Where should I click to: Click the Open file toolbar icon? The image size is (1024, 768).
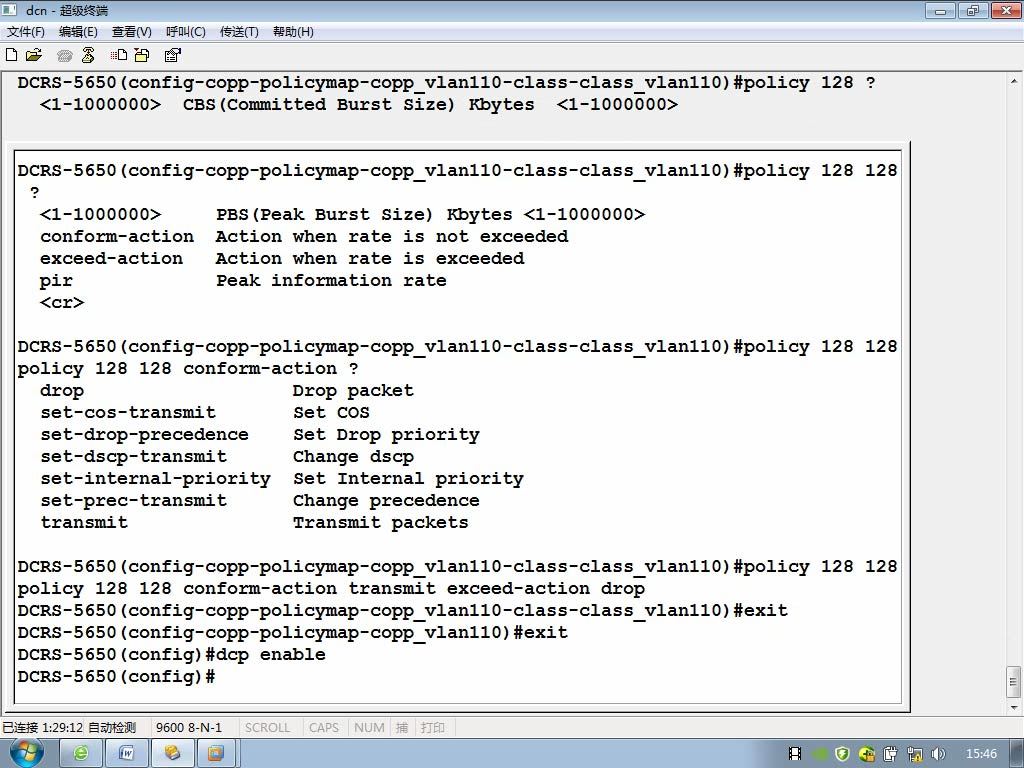pos(33,56)
